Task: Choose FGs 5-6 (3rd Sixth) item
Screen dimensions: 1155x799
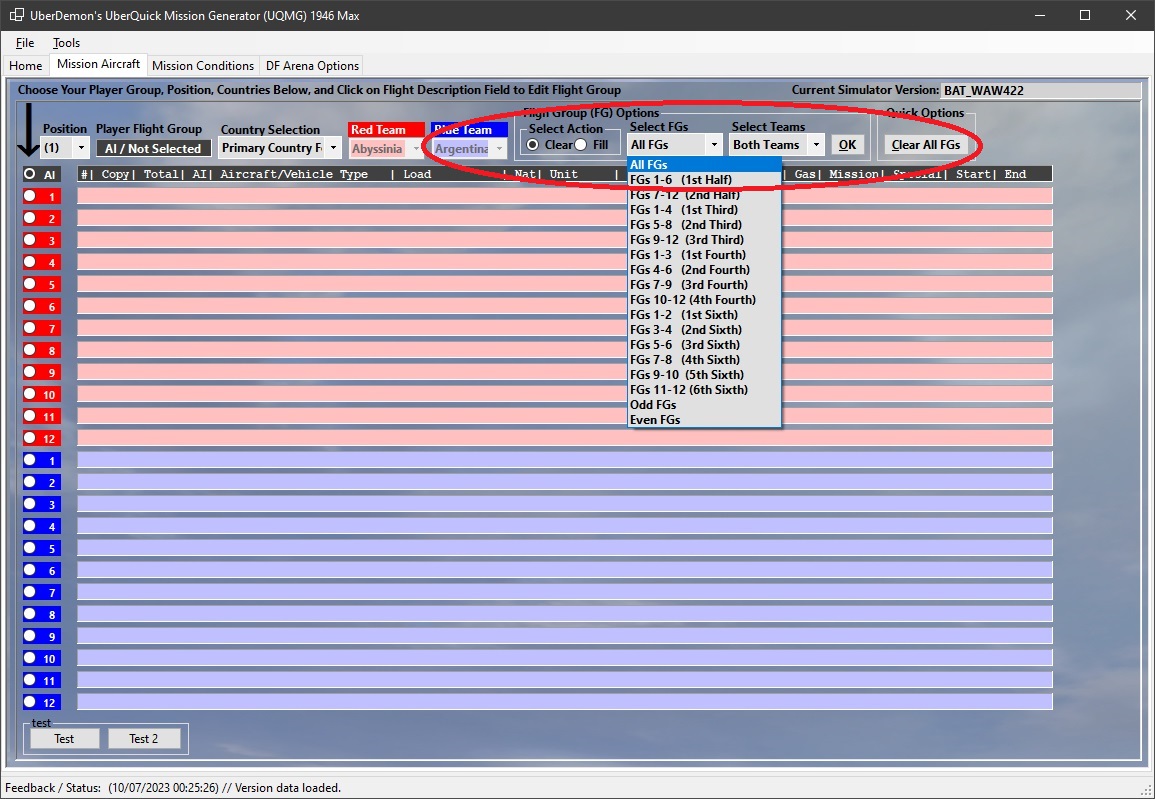Action: click(704, 345)
